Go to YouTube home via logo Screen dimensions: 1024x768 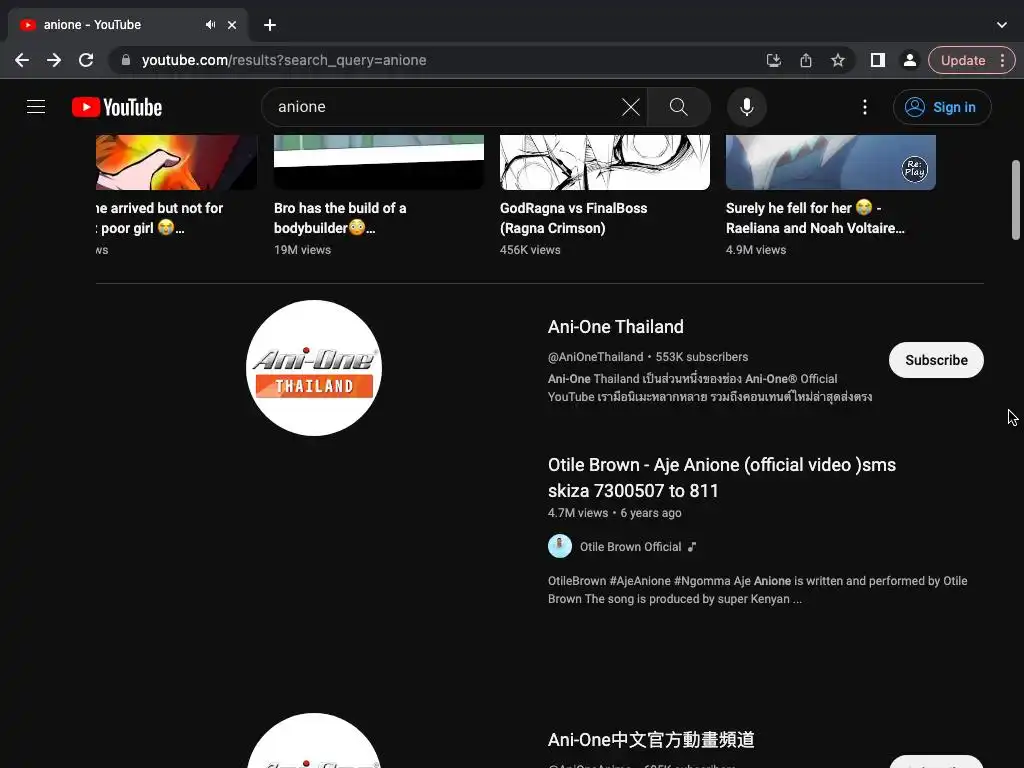[x=117, y=107]
